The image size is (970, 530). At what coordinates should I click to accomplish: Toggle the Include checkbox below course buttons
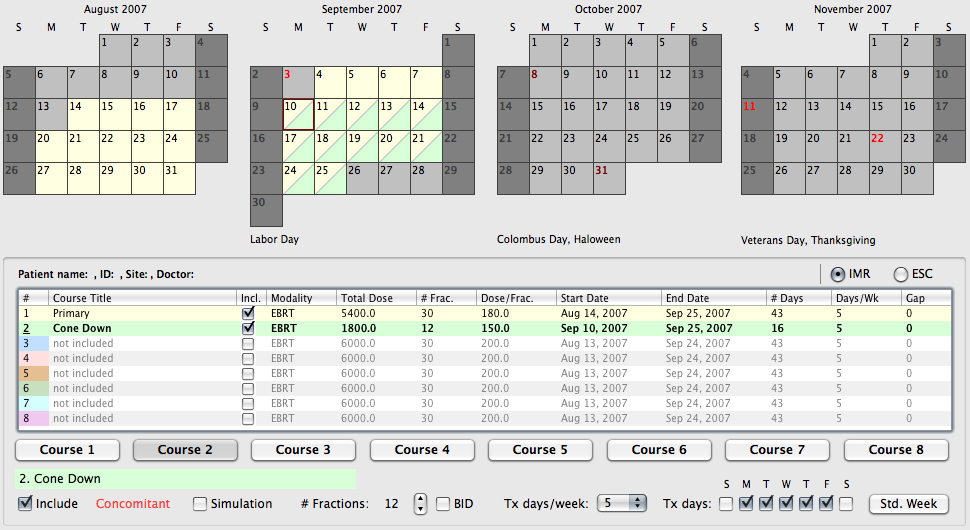(x=25, y=504)
